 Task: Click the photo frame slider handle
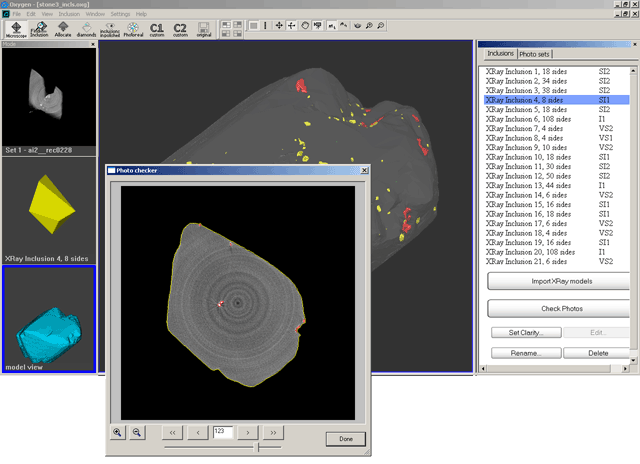tap(258, 448)
